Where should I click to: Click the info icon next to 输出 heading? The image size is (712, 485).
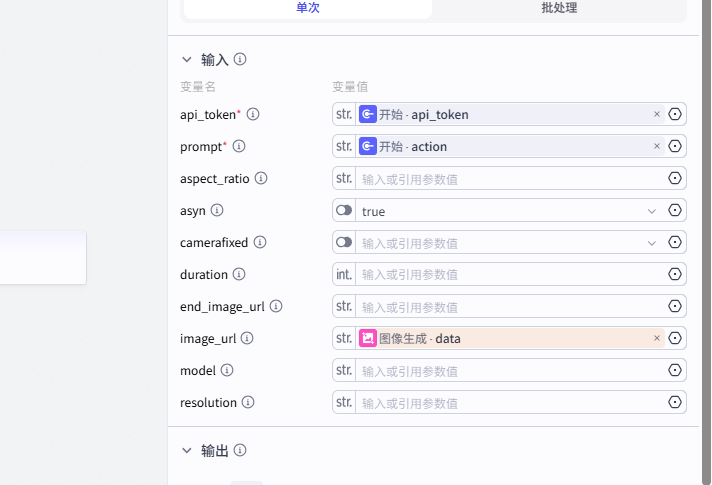pyautogui.click(x=240, y=451)
